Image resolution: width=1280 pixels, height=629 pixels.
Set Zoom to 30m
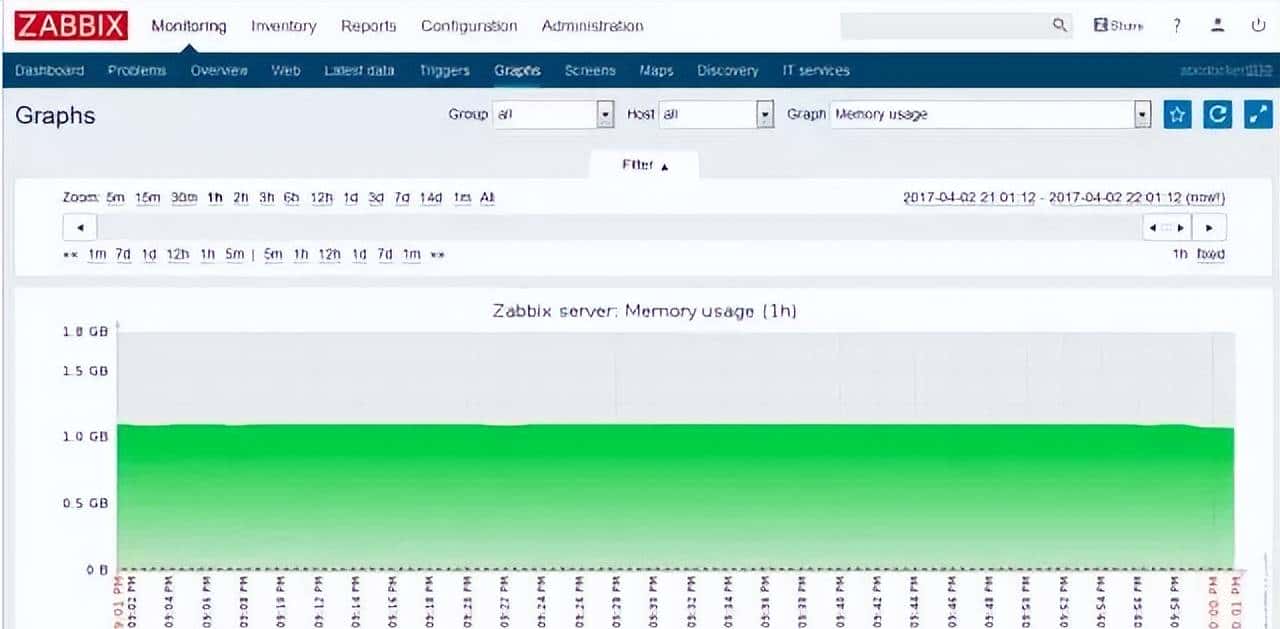click(184, 198)
